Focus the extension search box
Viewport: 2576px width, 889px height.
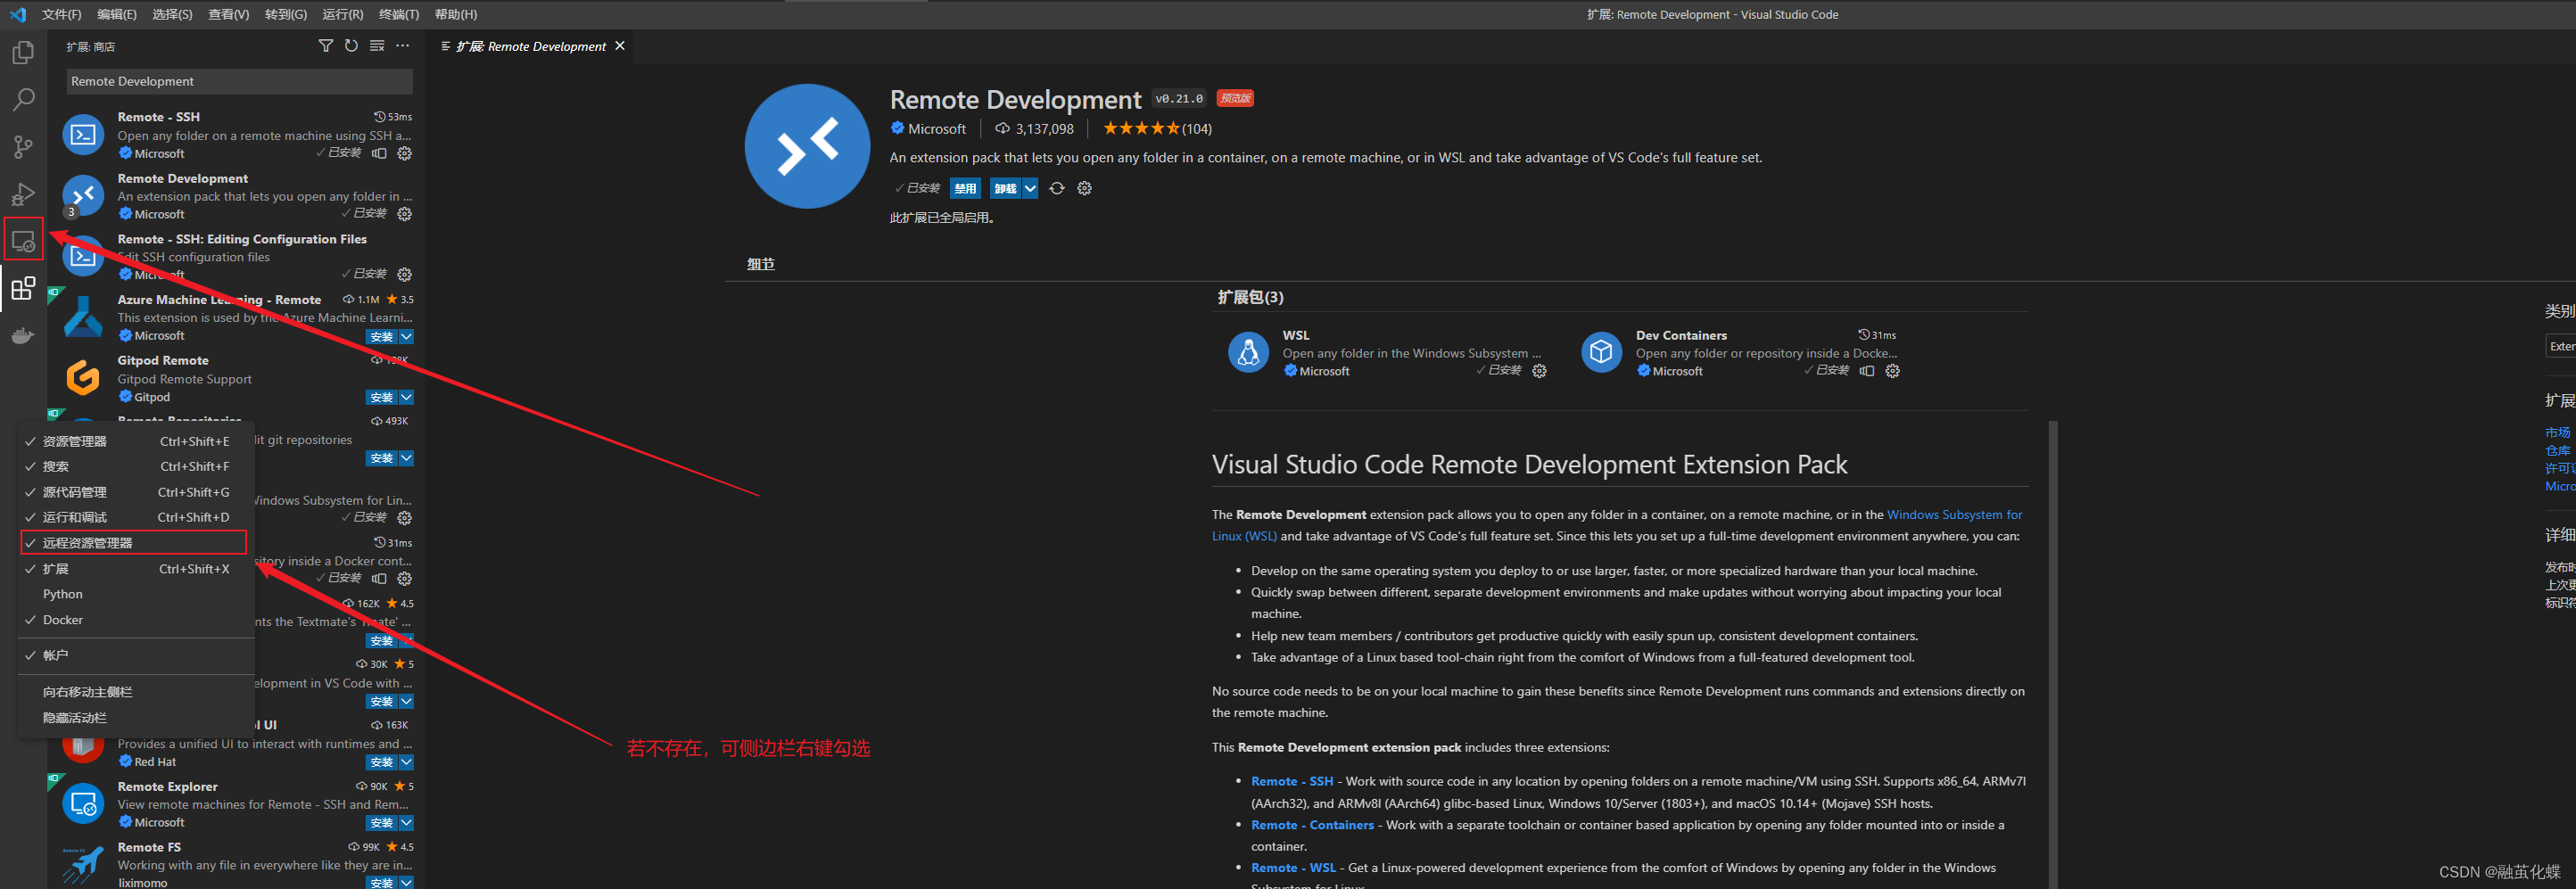[240, 81]
